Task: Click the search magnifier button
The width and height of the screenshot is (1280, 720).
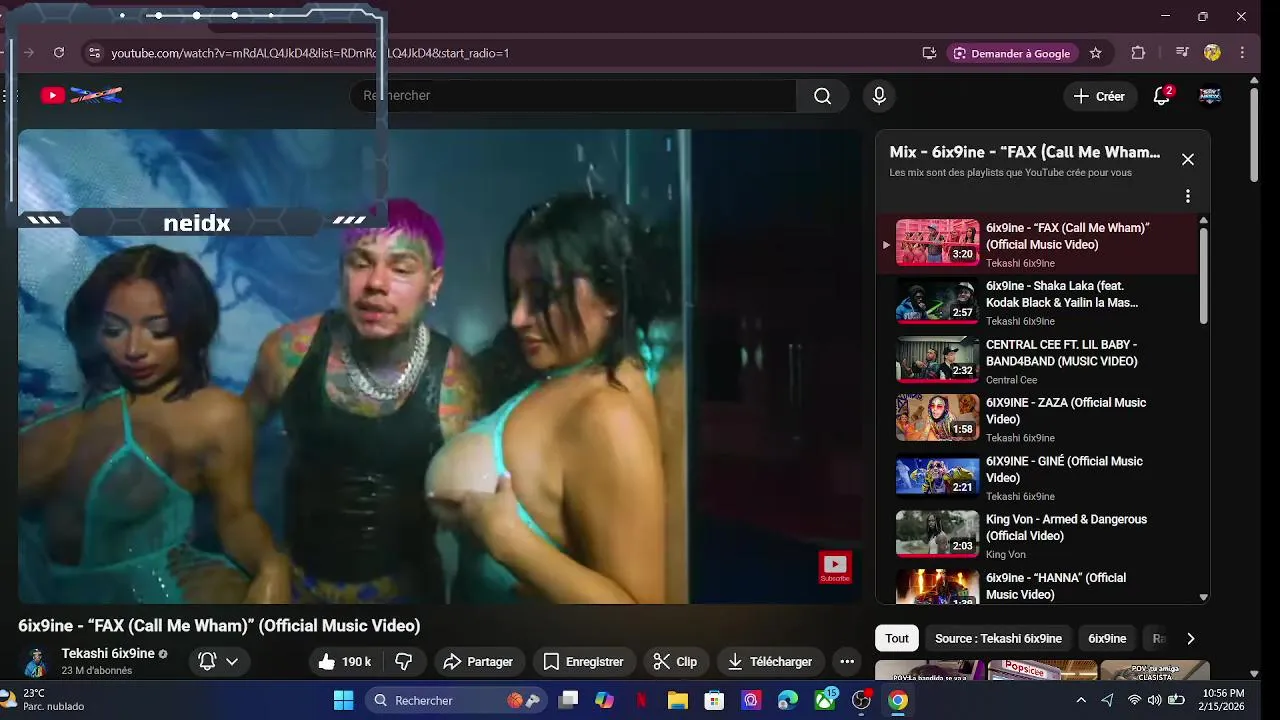Action: click(x=822, y=96)
